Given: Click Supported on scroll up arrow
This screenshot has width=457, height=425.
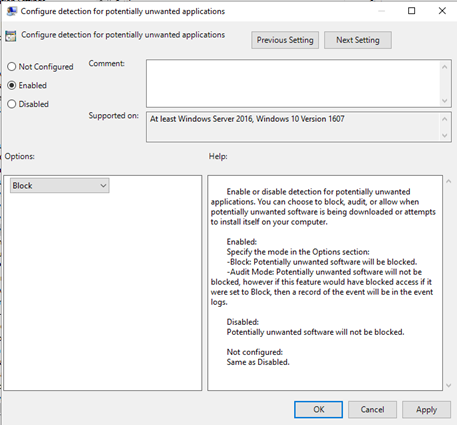Looking at the screenshot, I should pyautogui.click(x=444, y=119).
